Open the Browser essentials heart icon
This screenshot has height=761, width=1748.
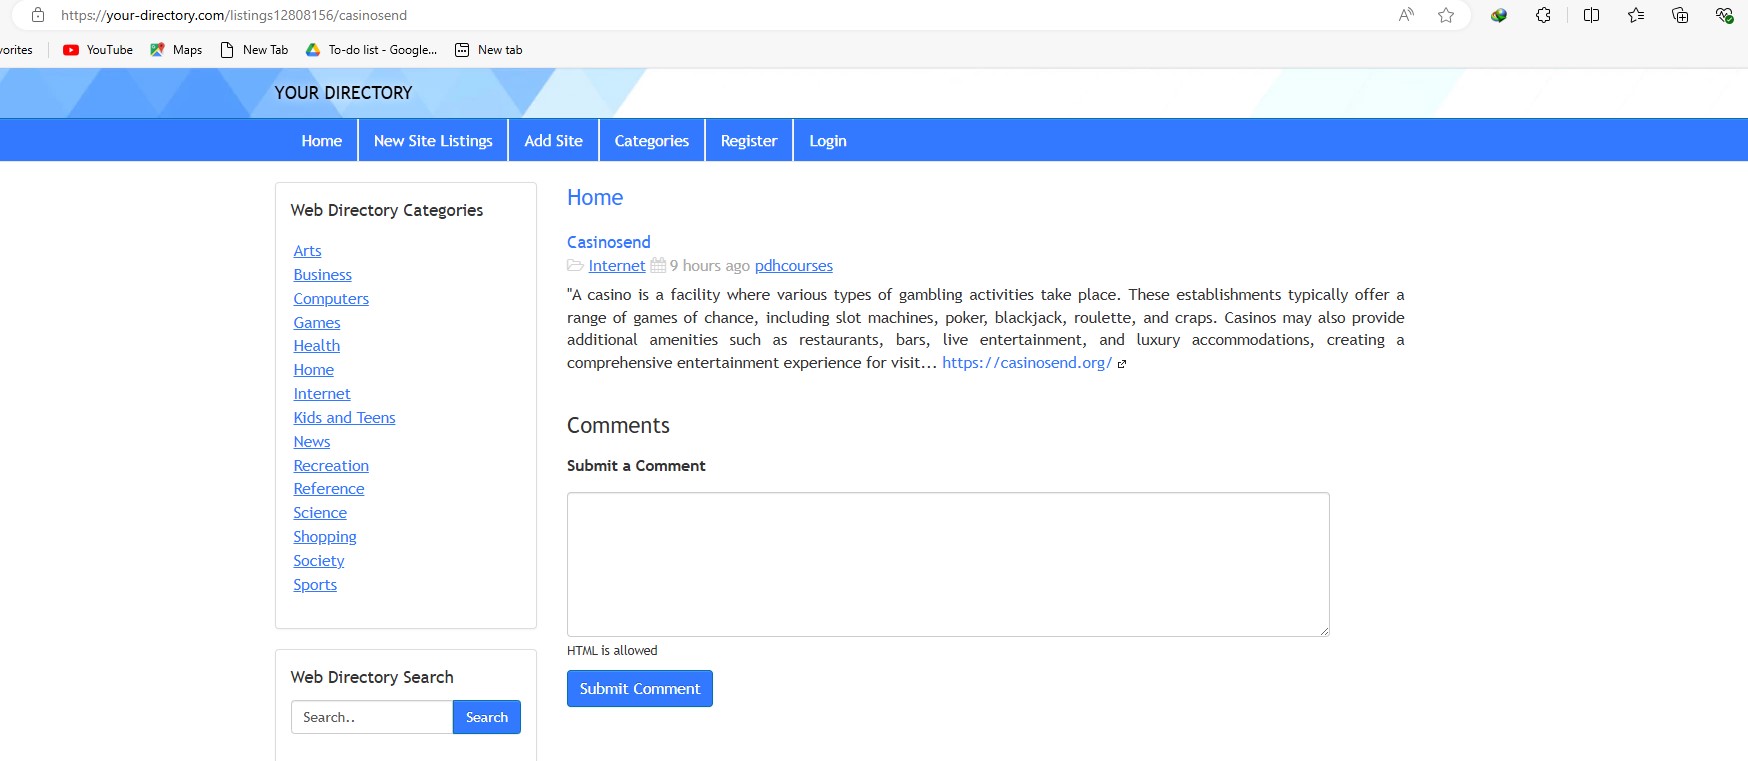point(1724,15)
